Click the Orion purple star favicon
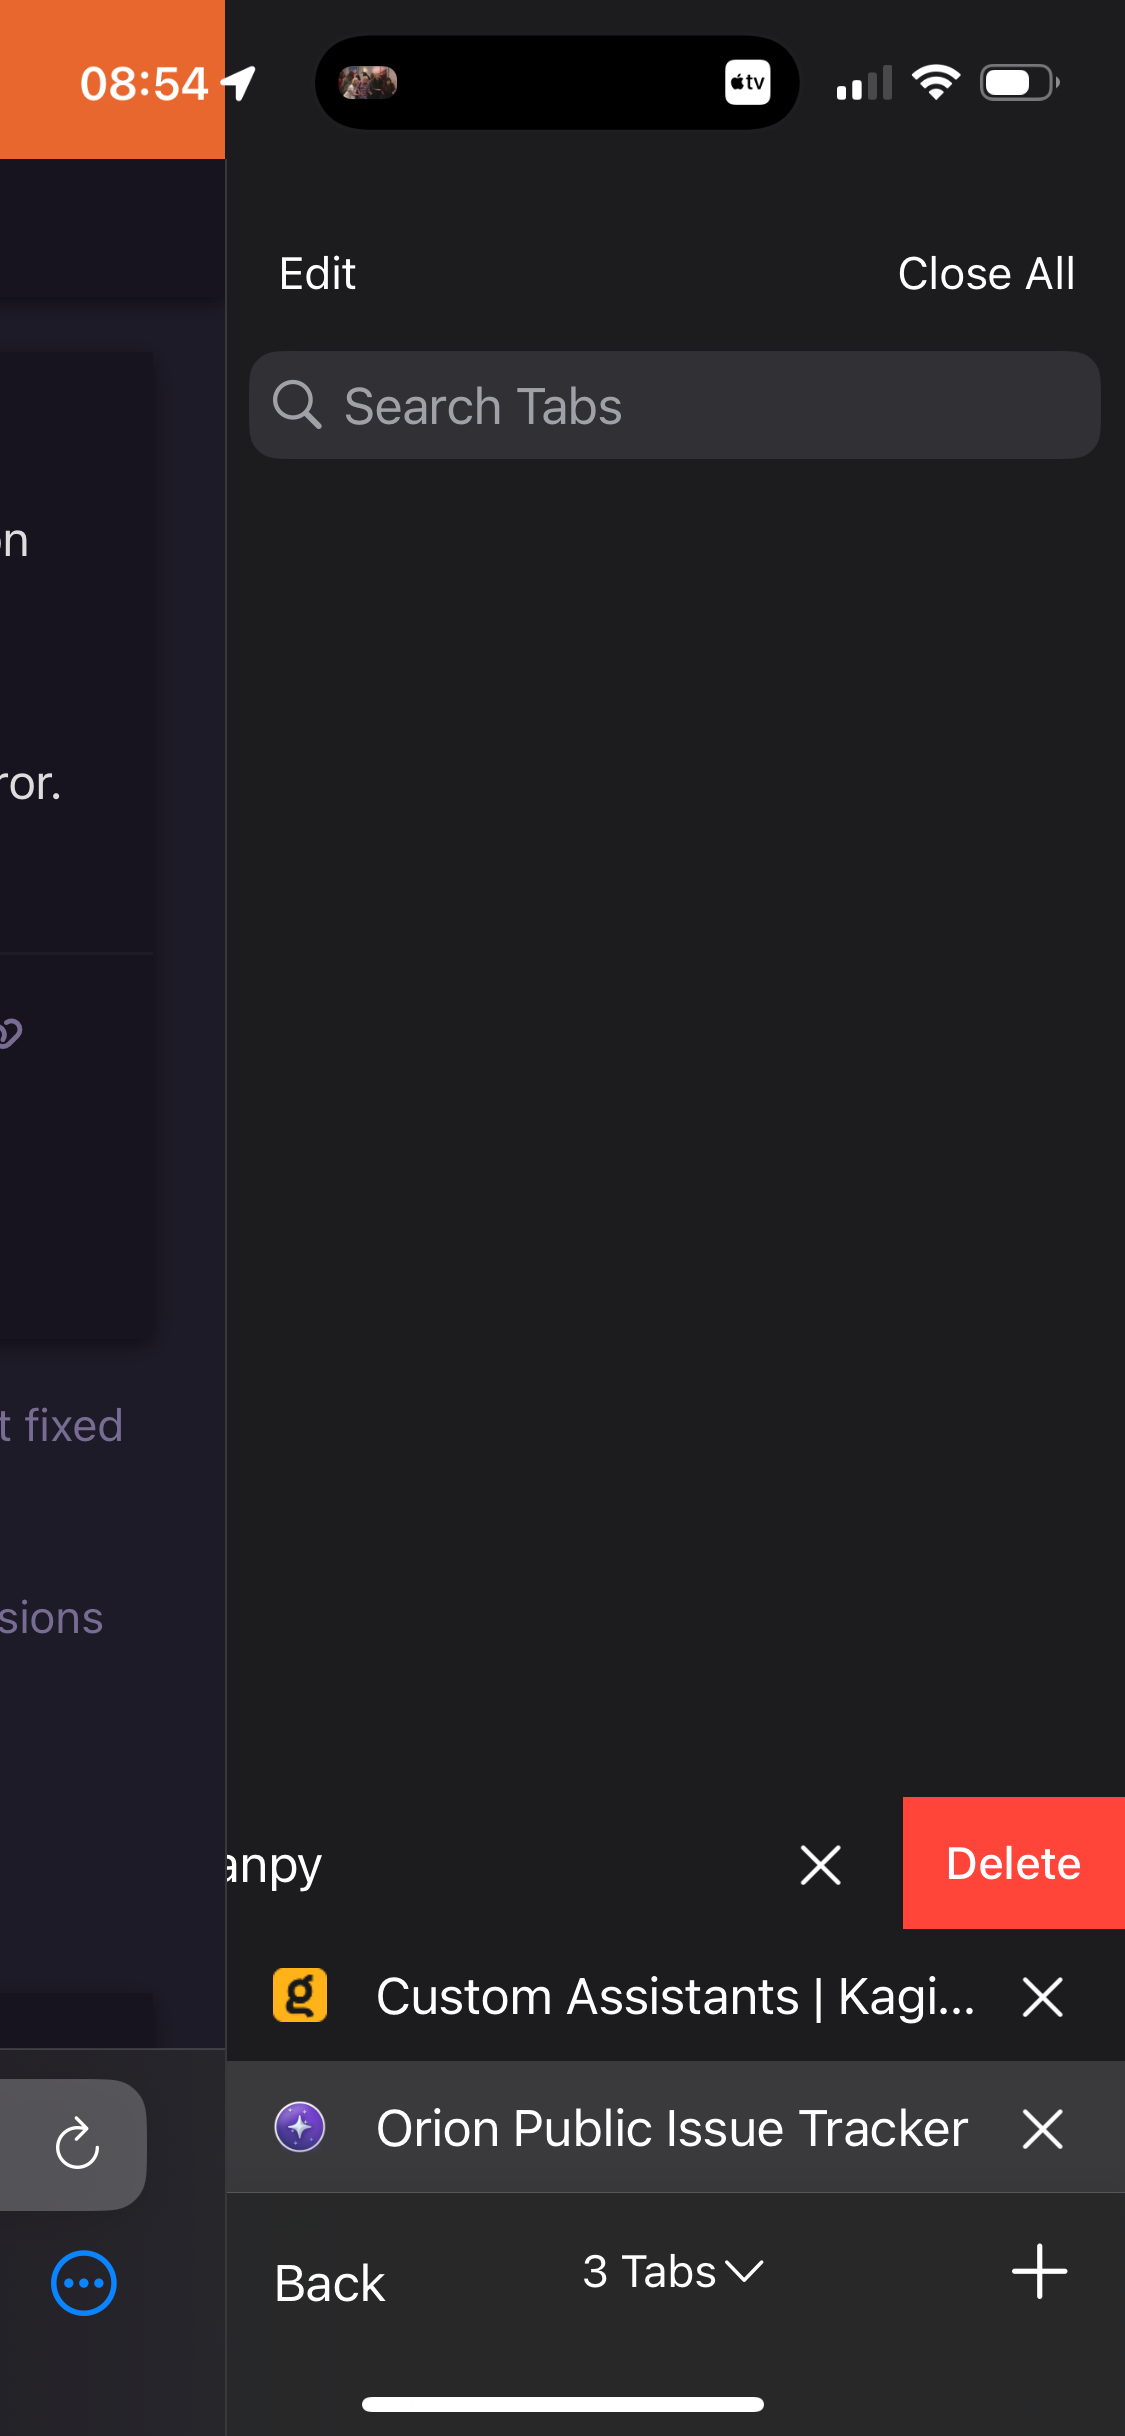The width and height of the screenshot is (1125, 2436). (x=300, y=2127)
